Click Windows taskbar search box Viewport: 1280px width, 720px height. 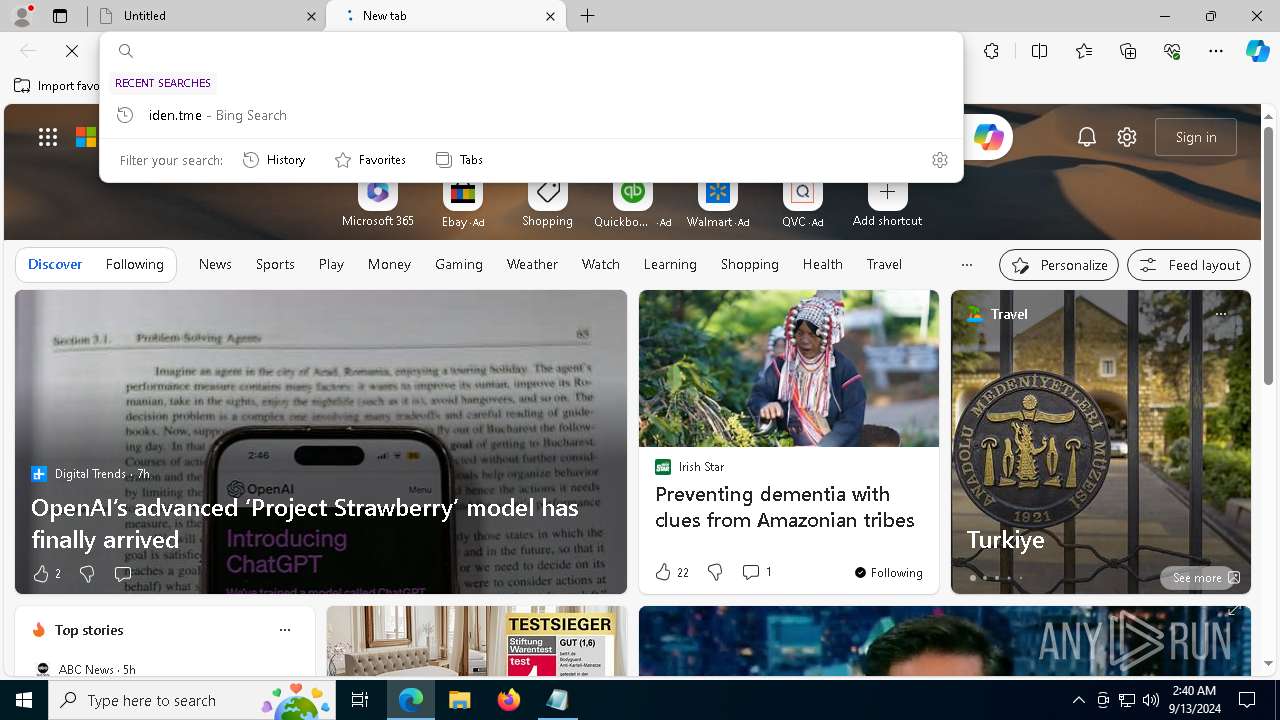tap(192, 700)
